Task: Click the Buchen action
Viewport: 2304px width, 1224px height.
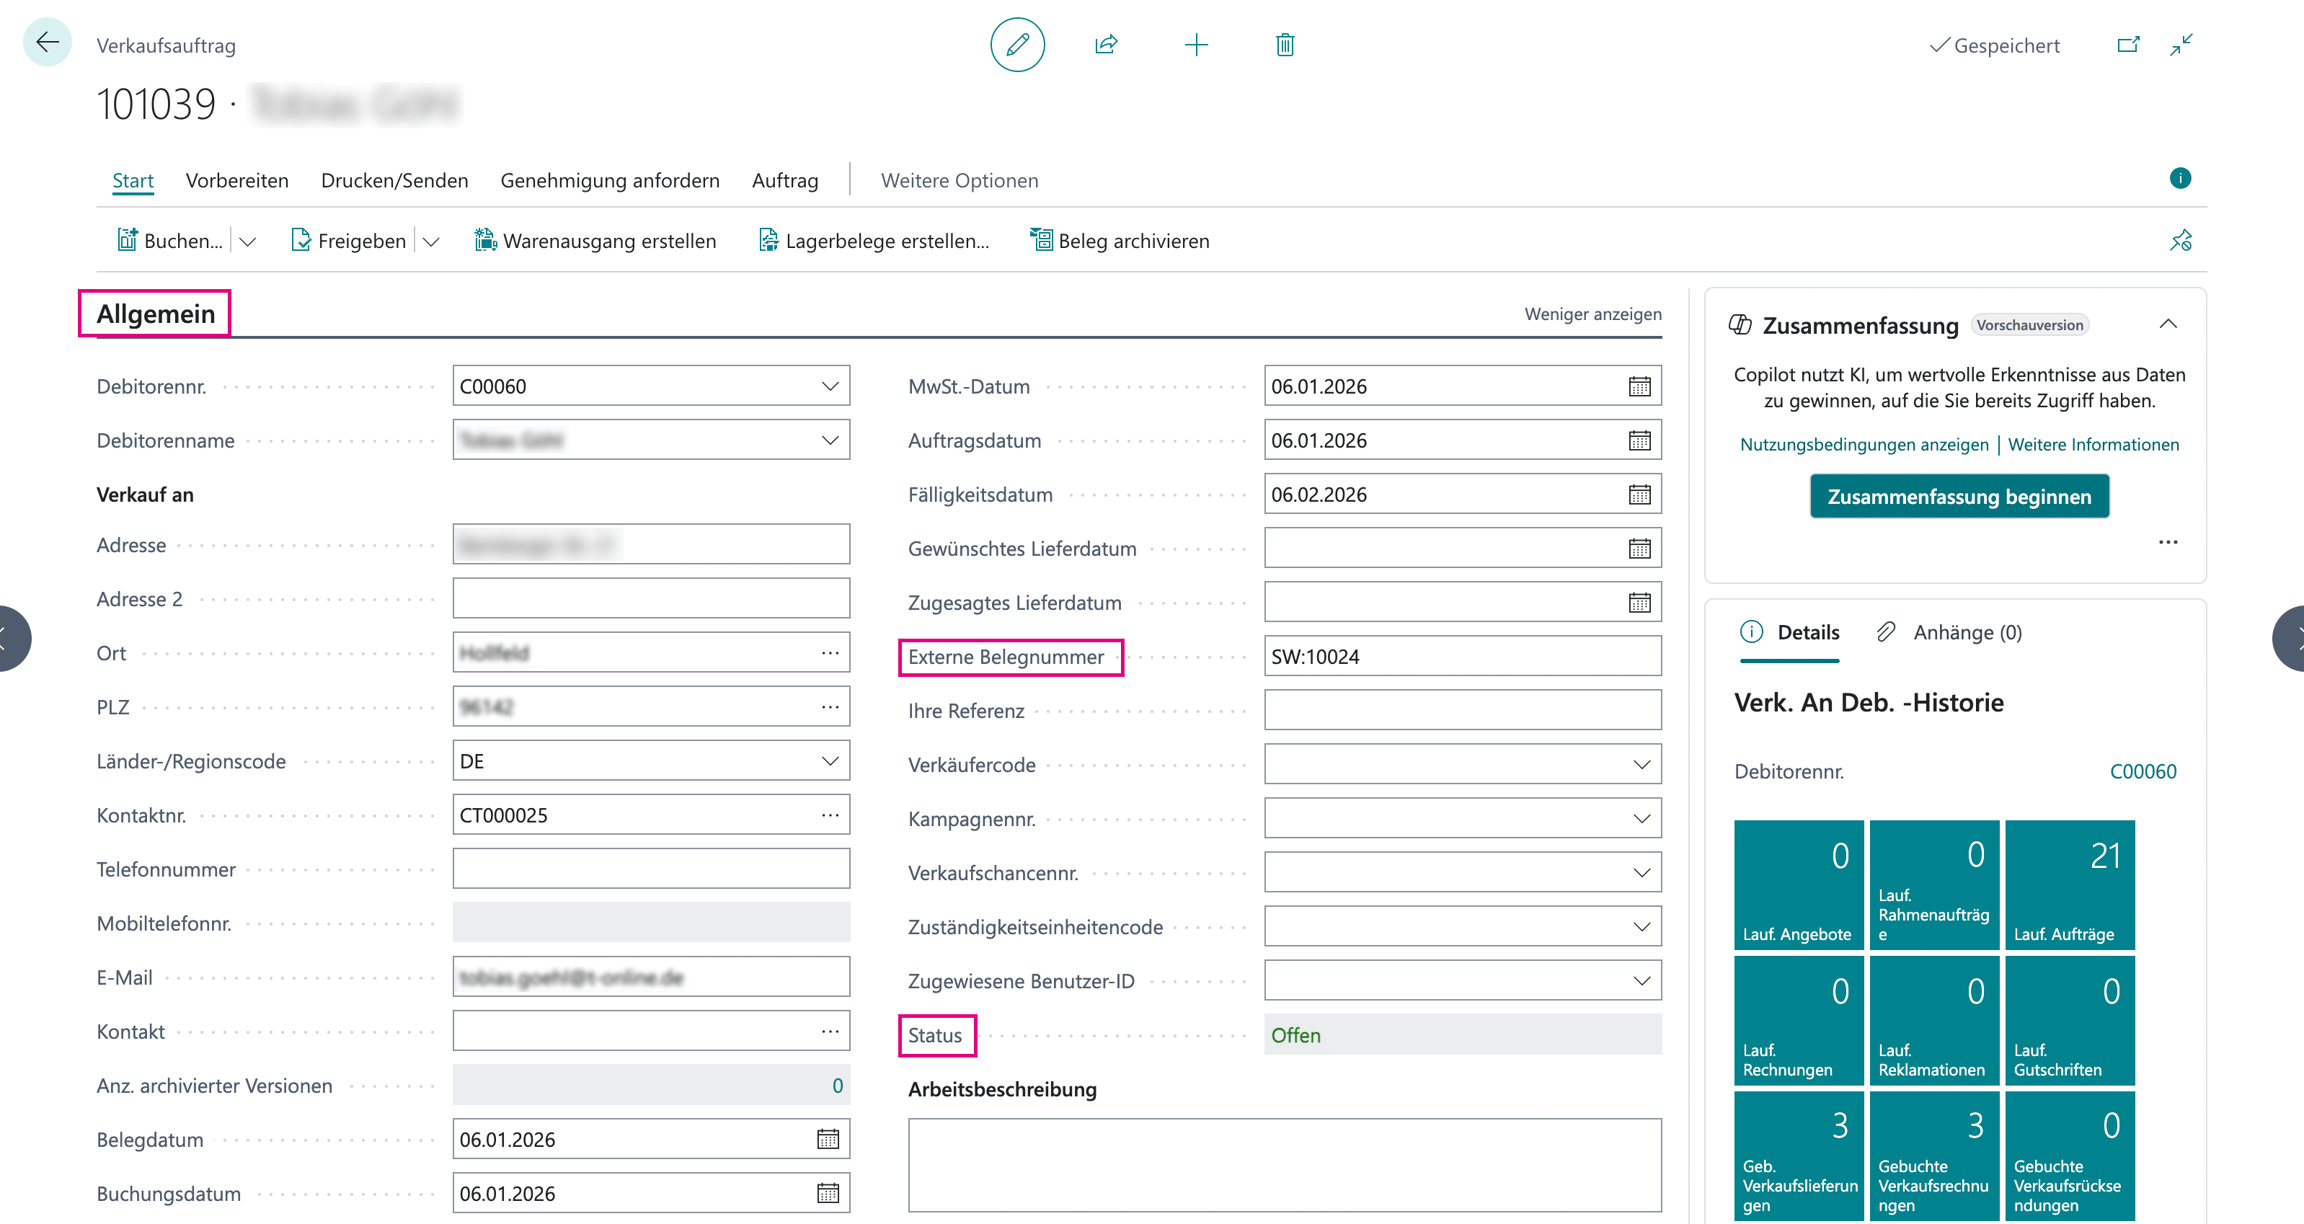Action: [170, 241]
